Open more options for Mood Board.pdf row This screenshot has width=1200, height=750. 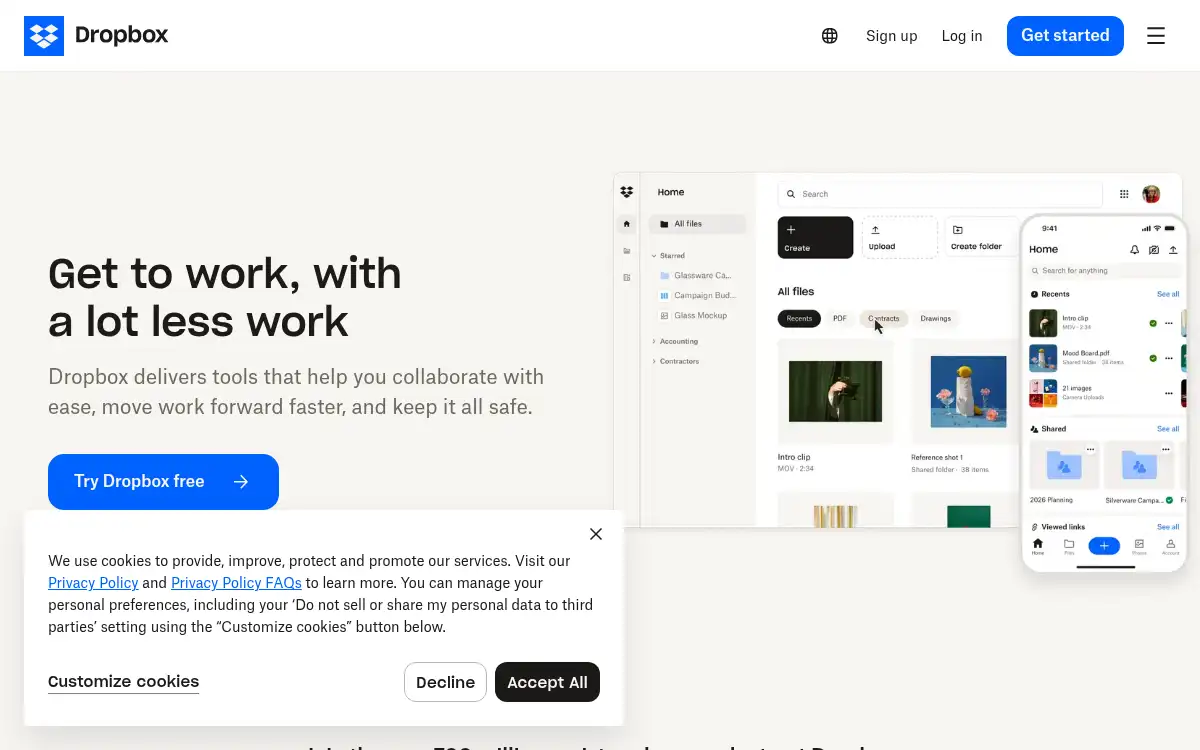click(1169, 358)
